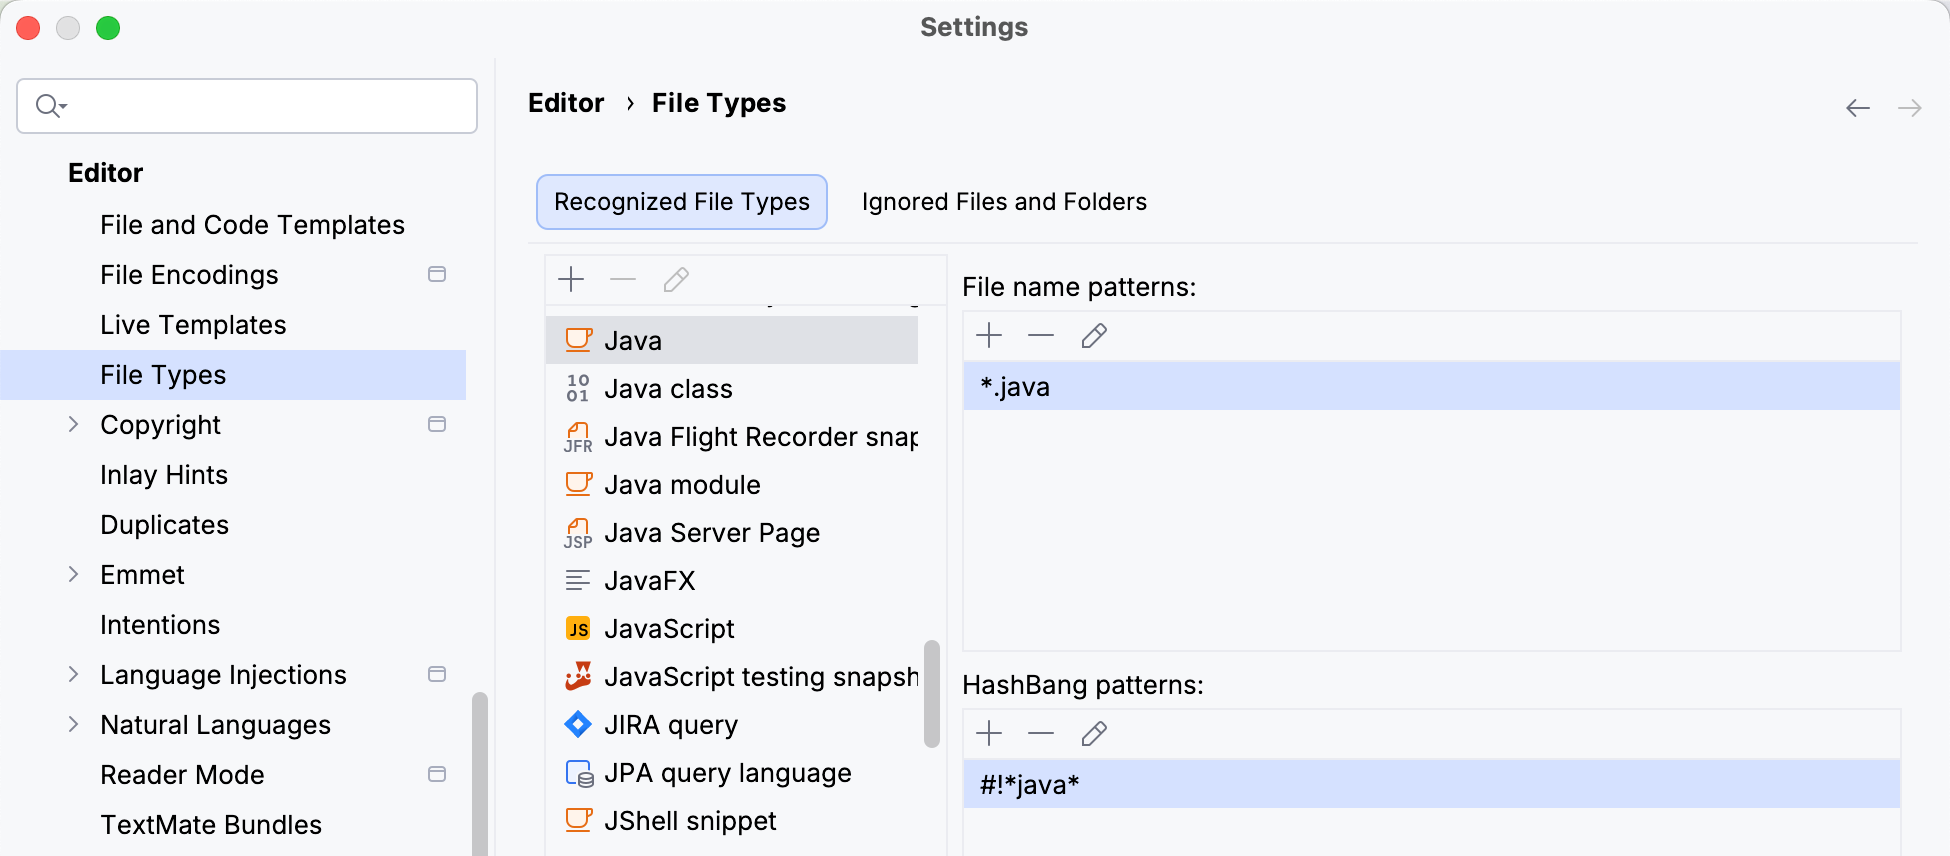This screenshot has height=856, width=1950.
Task: Edit the HashBang pattern
Action: pos(1094,733)
